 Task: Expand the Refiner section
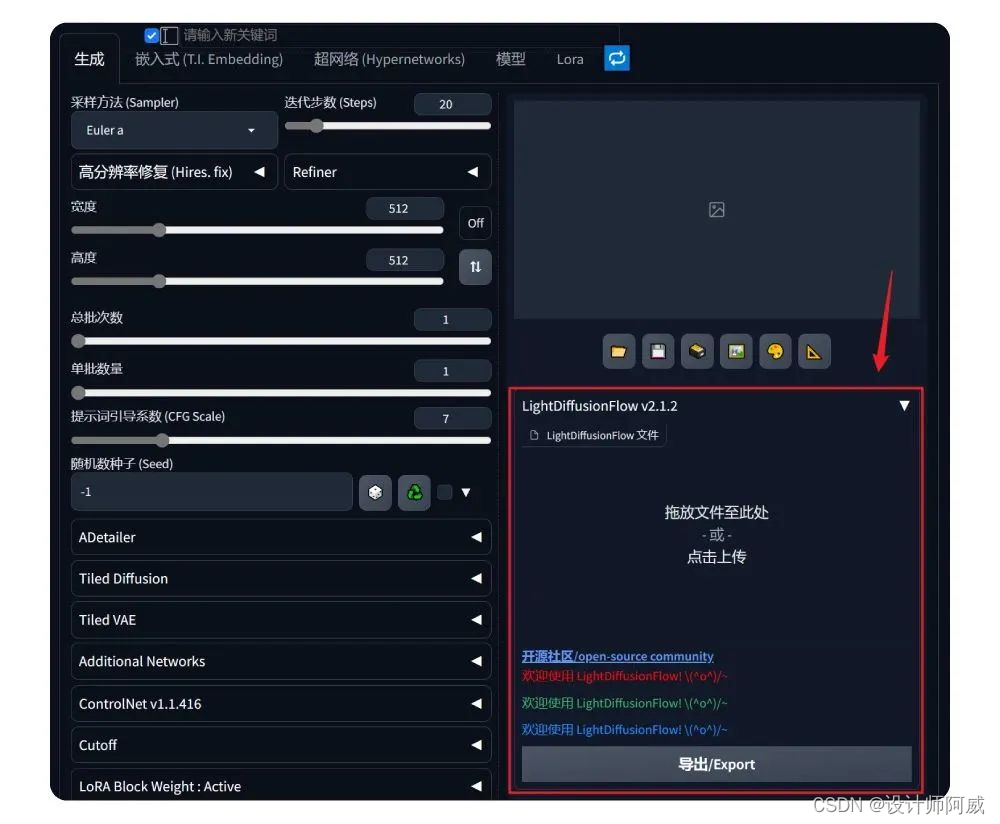tap(388, 172)
